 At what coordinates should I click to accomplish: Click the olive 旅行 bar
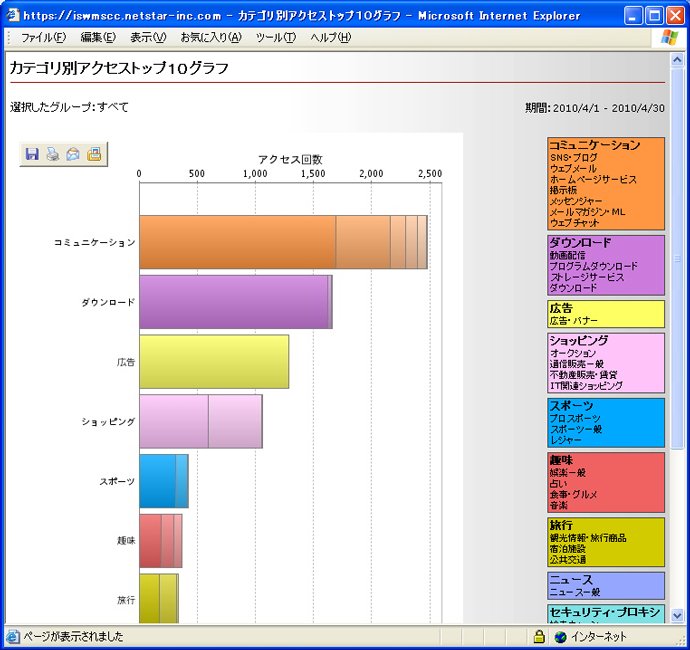click(x=159, y=599)
